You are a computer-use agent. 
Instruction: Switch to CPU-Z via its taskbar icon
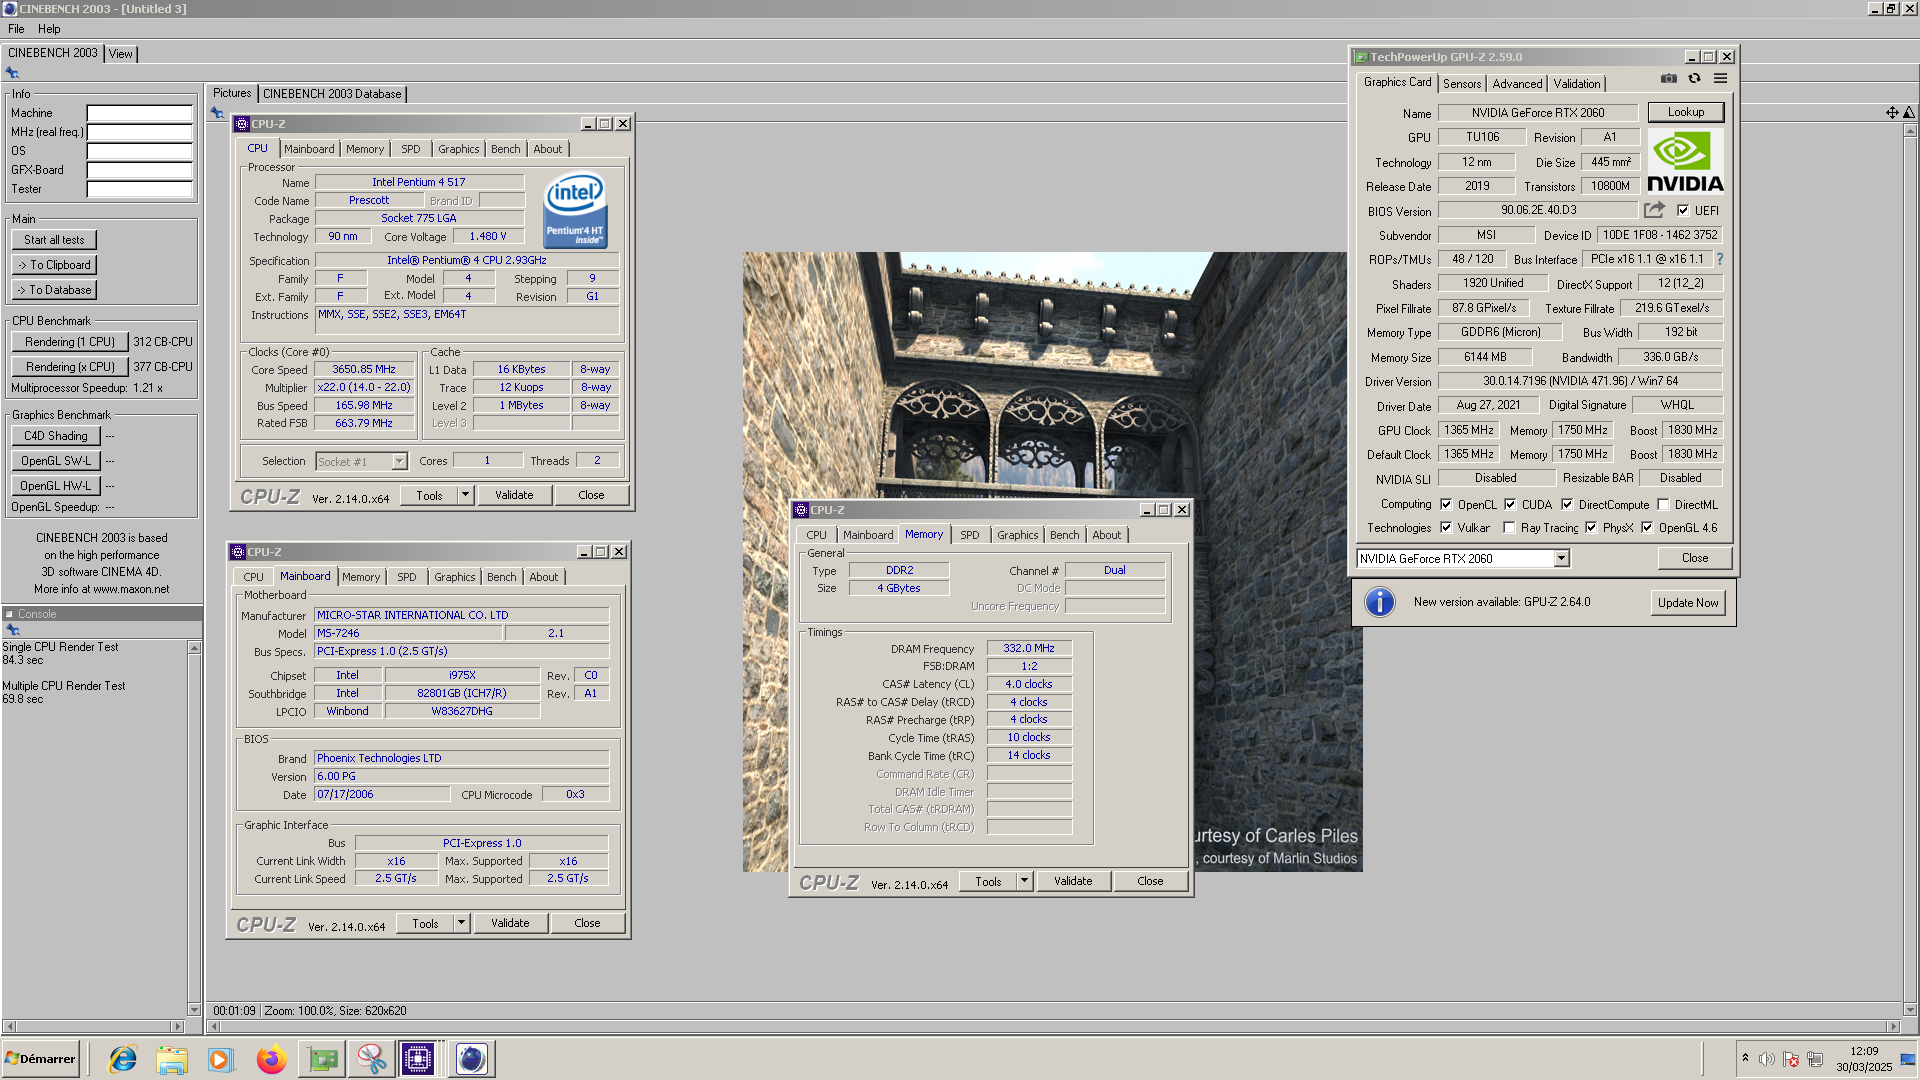(418, 1059)
